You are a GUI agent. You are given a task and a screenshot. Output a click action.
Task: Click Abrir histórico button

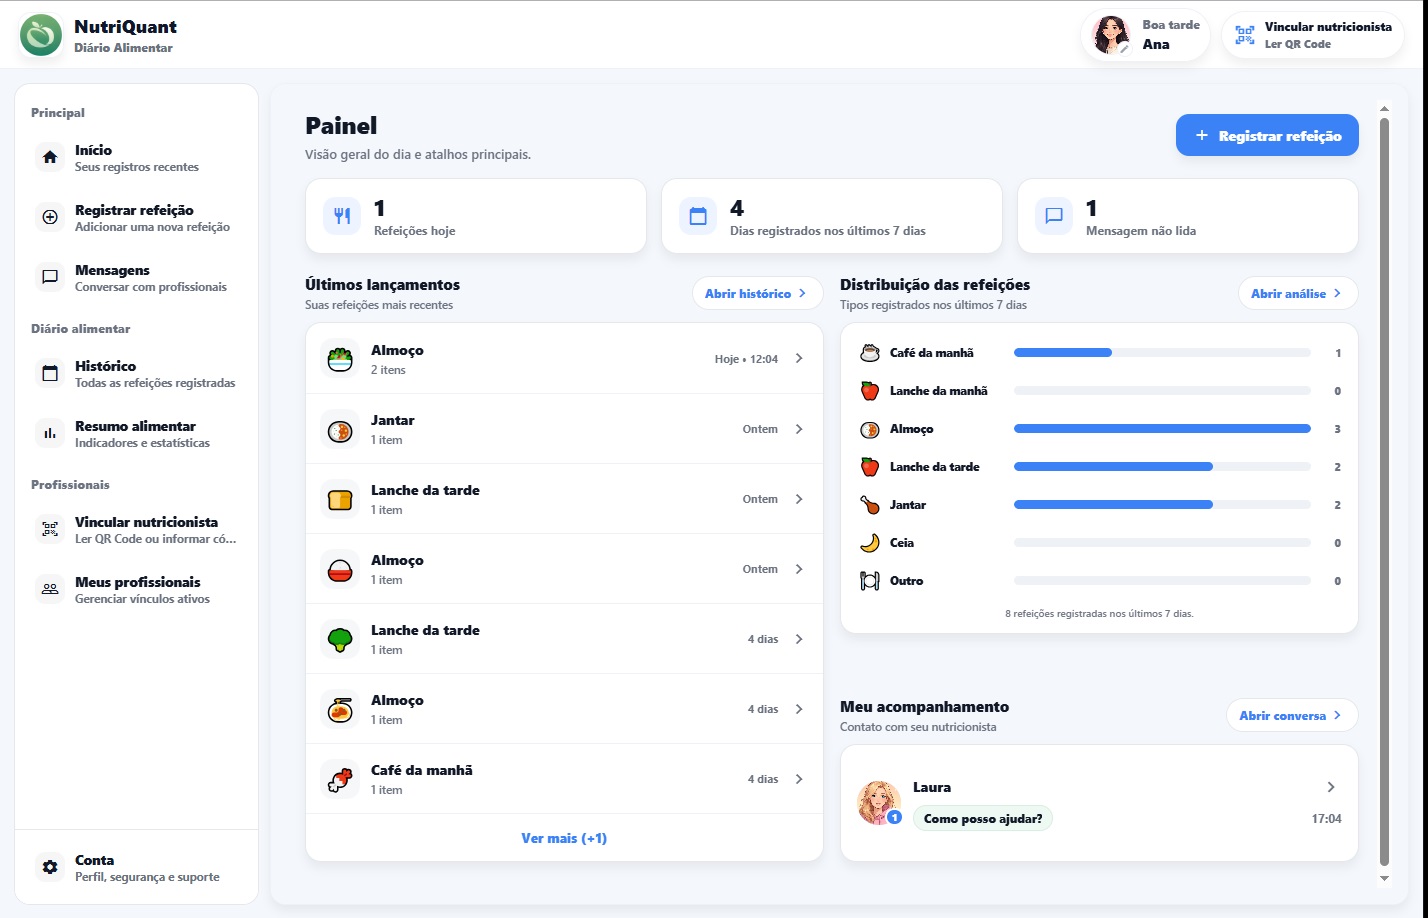coord(757,293)
